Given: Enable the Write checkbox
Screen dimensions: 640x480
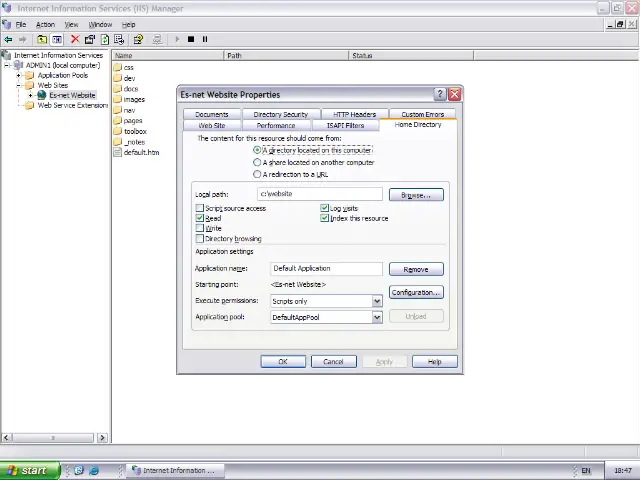Looking at the screenshot, I should tap(200, 228).
